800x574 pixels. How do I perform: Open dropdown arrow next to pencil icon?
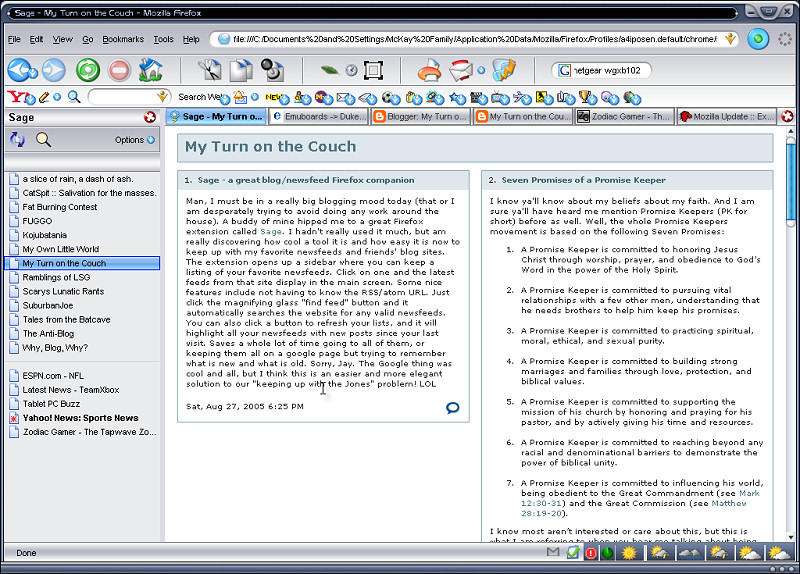[x=57, y=96]
